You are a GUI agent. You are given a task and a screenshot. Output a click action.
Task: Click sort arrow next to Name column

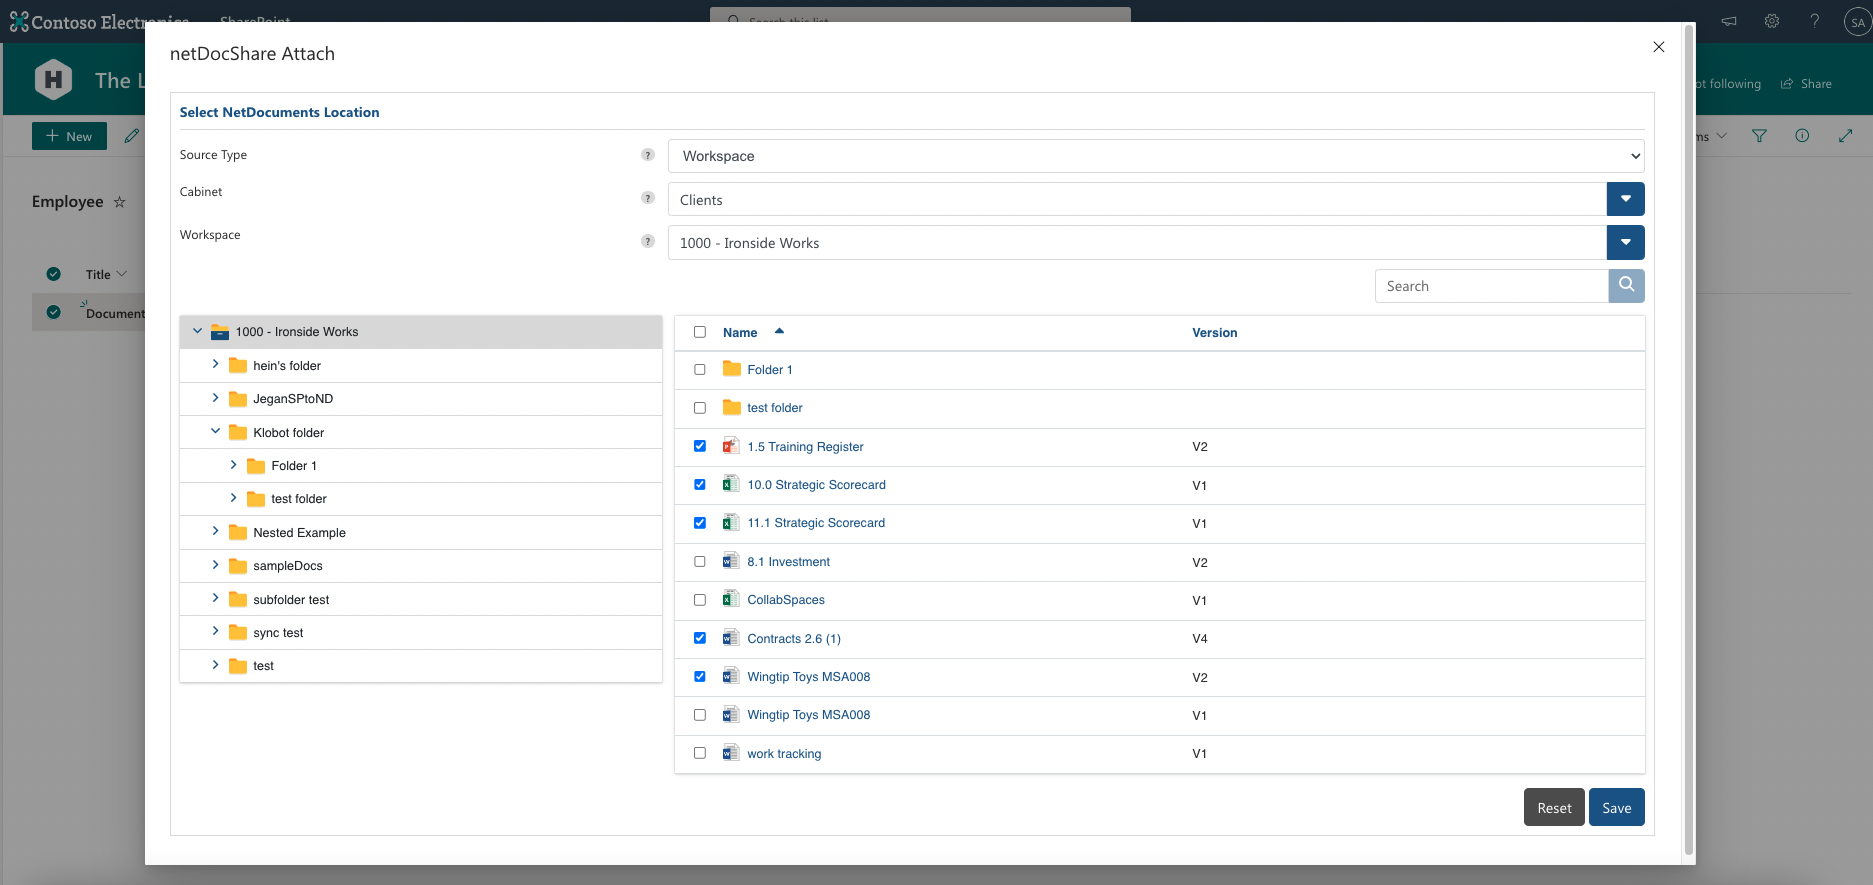point(779,331)
